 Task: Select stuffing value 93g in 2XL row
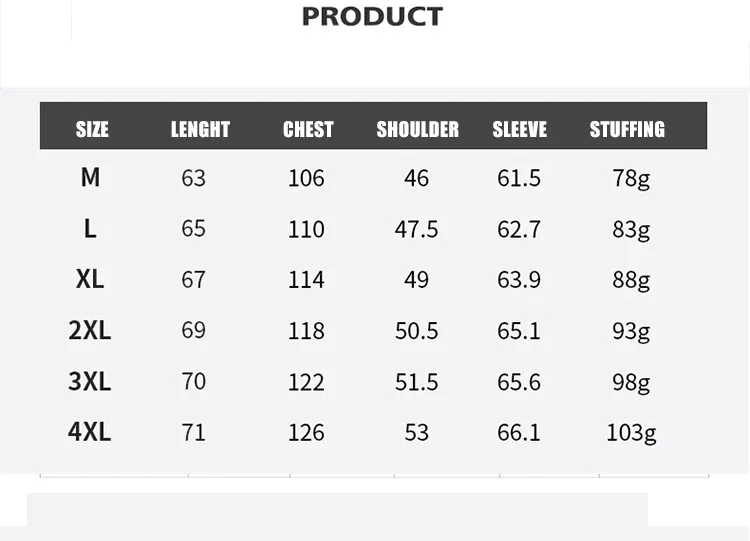631,331
